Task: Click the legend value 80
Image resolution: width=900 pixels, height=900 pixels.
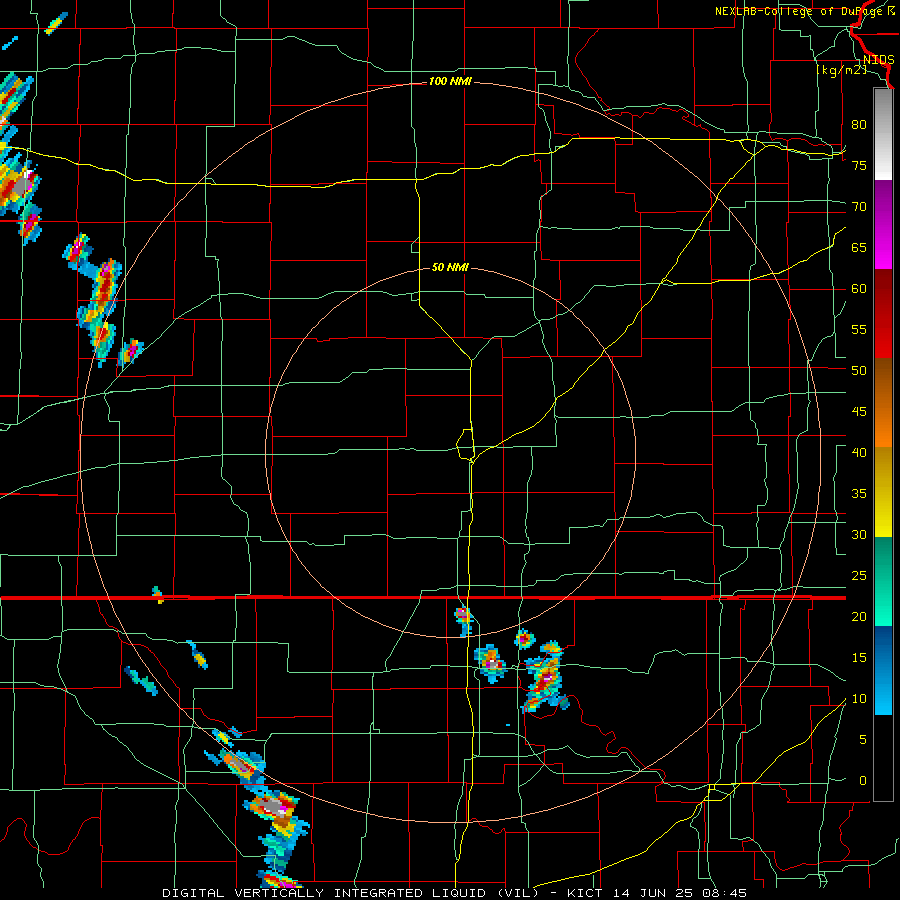Action: point(859,125)
